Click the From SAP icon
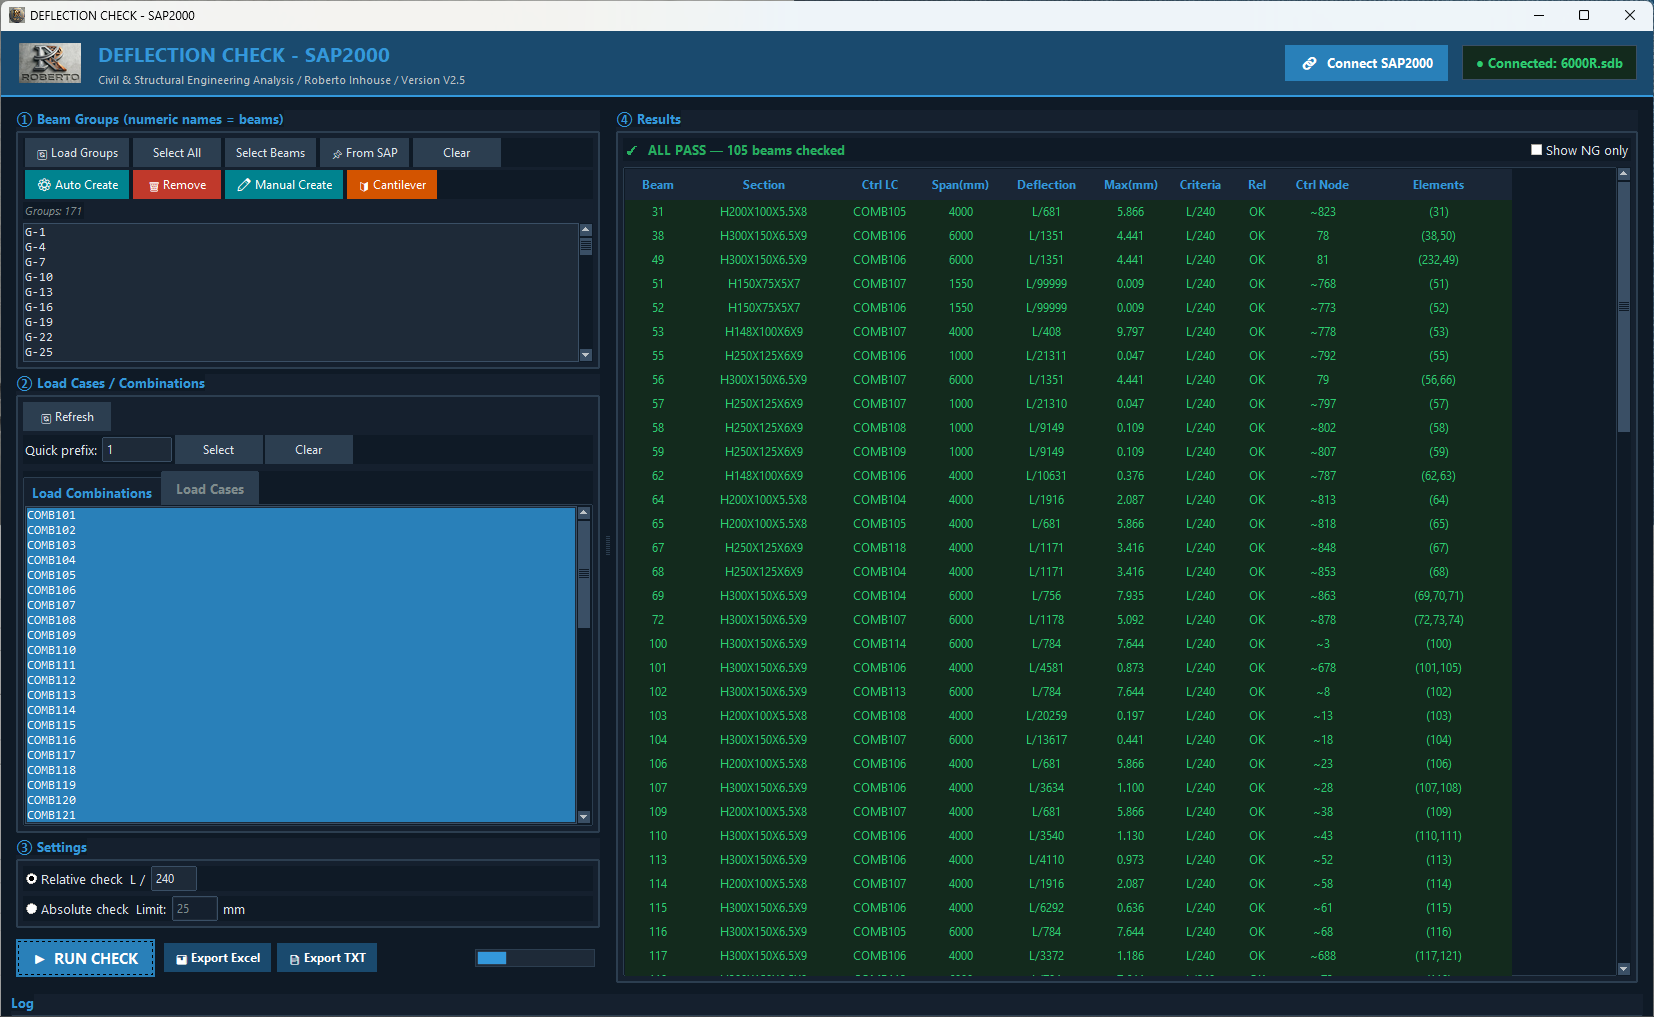Viewport: 1654px width, 1017px height. tap(338, 154)
